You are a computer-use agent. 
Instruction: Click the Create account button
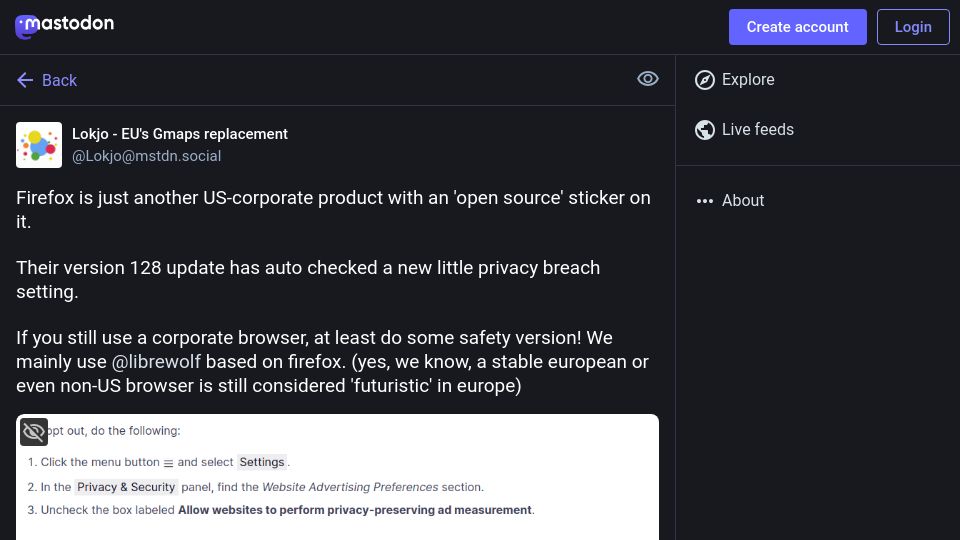[797, 27]
